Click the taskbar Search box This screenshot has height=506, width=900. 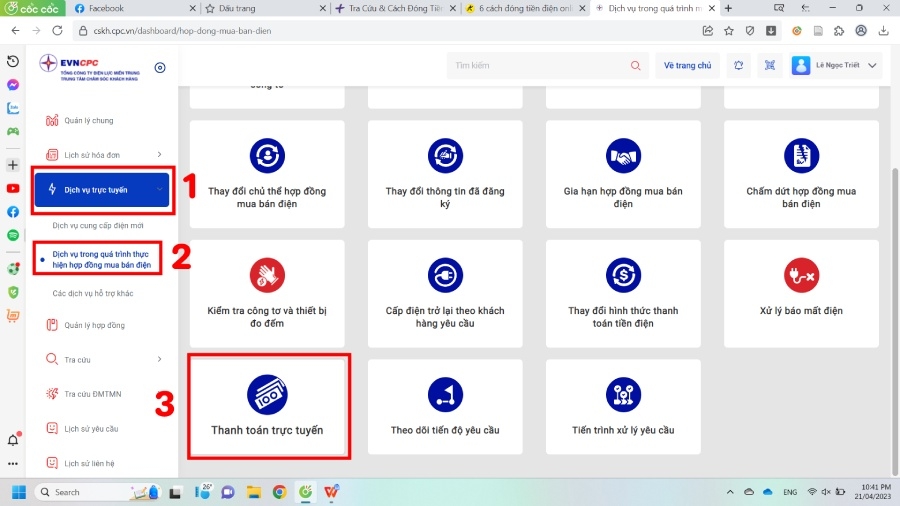98,492
